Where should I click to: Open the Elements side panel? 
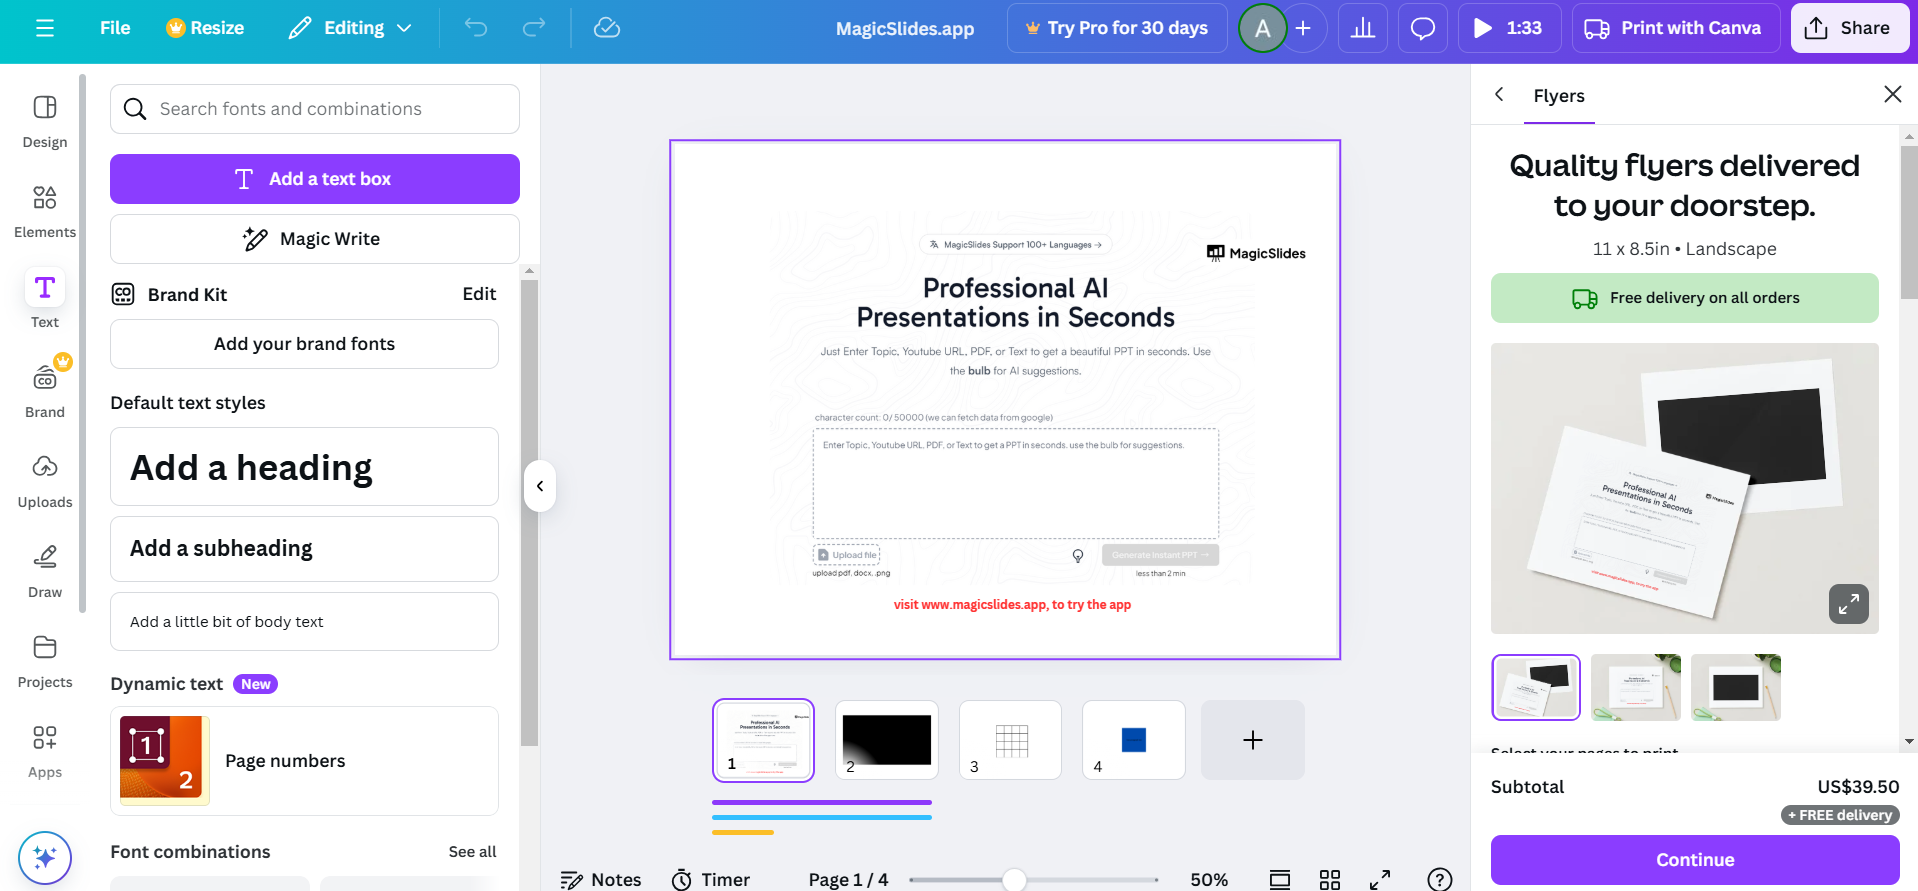(x=45, y=212)
